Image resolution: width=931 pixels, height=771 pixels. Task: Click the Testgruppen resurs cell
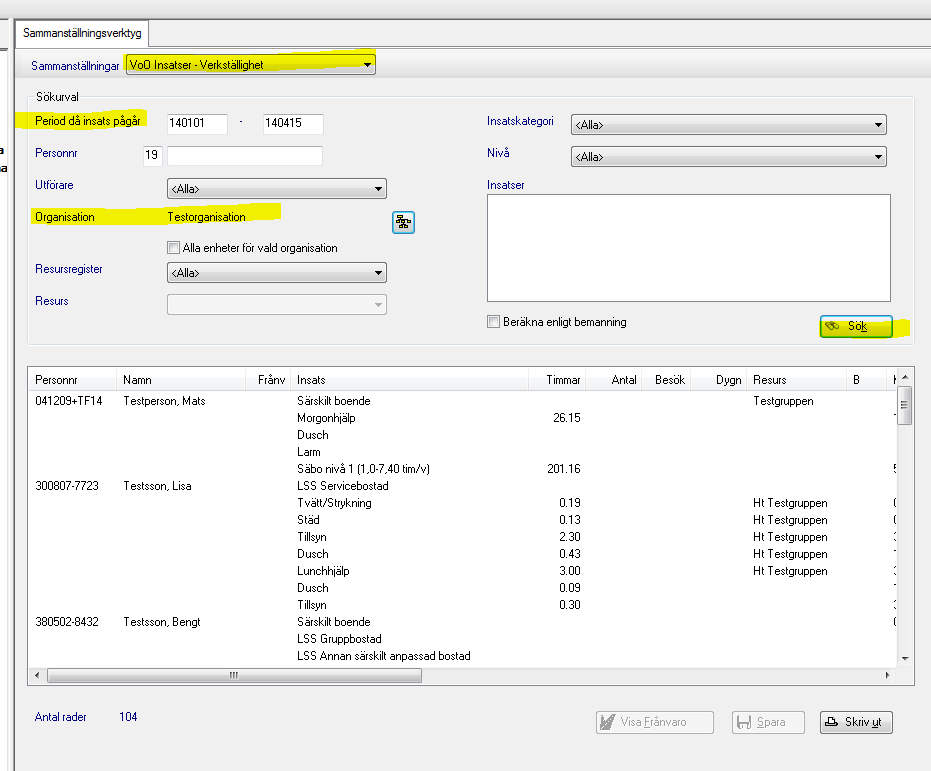point(783,401)
